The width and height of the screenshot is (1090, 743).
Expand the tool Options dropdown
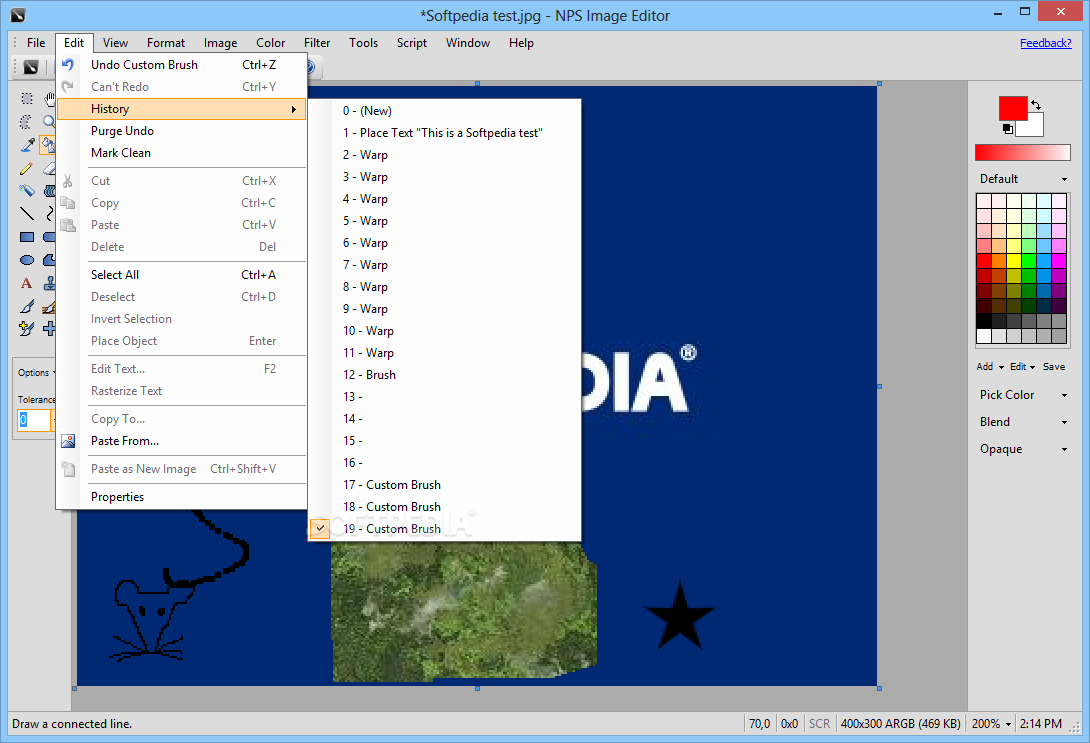pyautogui.click(x=35, y=373)
